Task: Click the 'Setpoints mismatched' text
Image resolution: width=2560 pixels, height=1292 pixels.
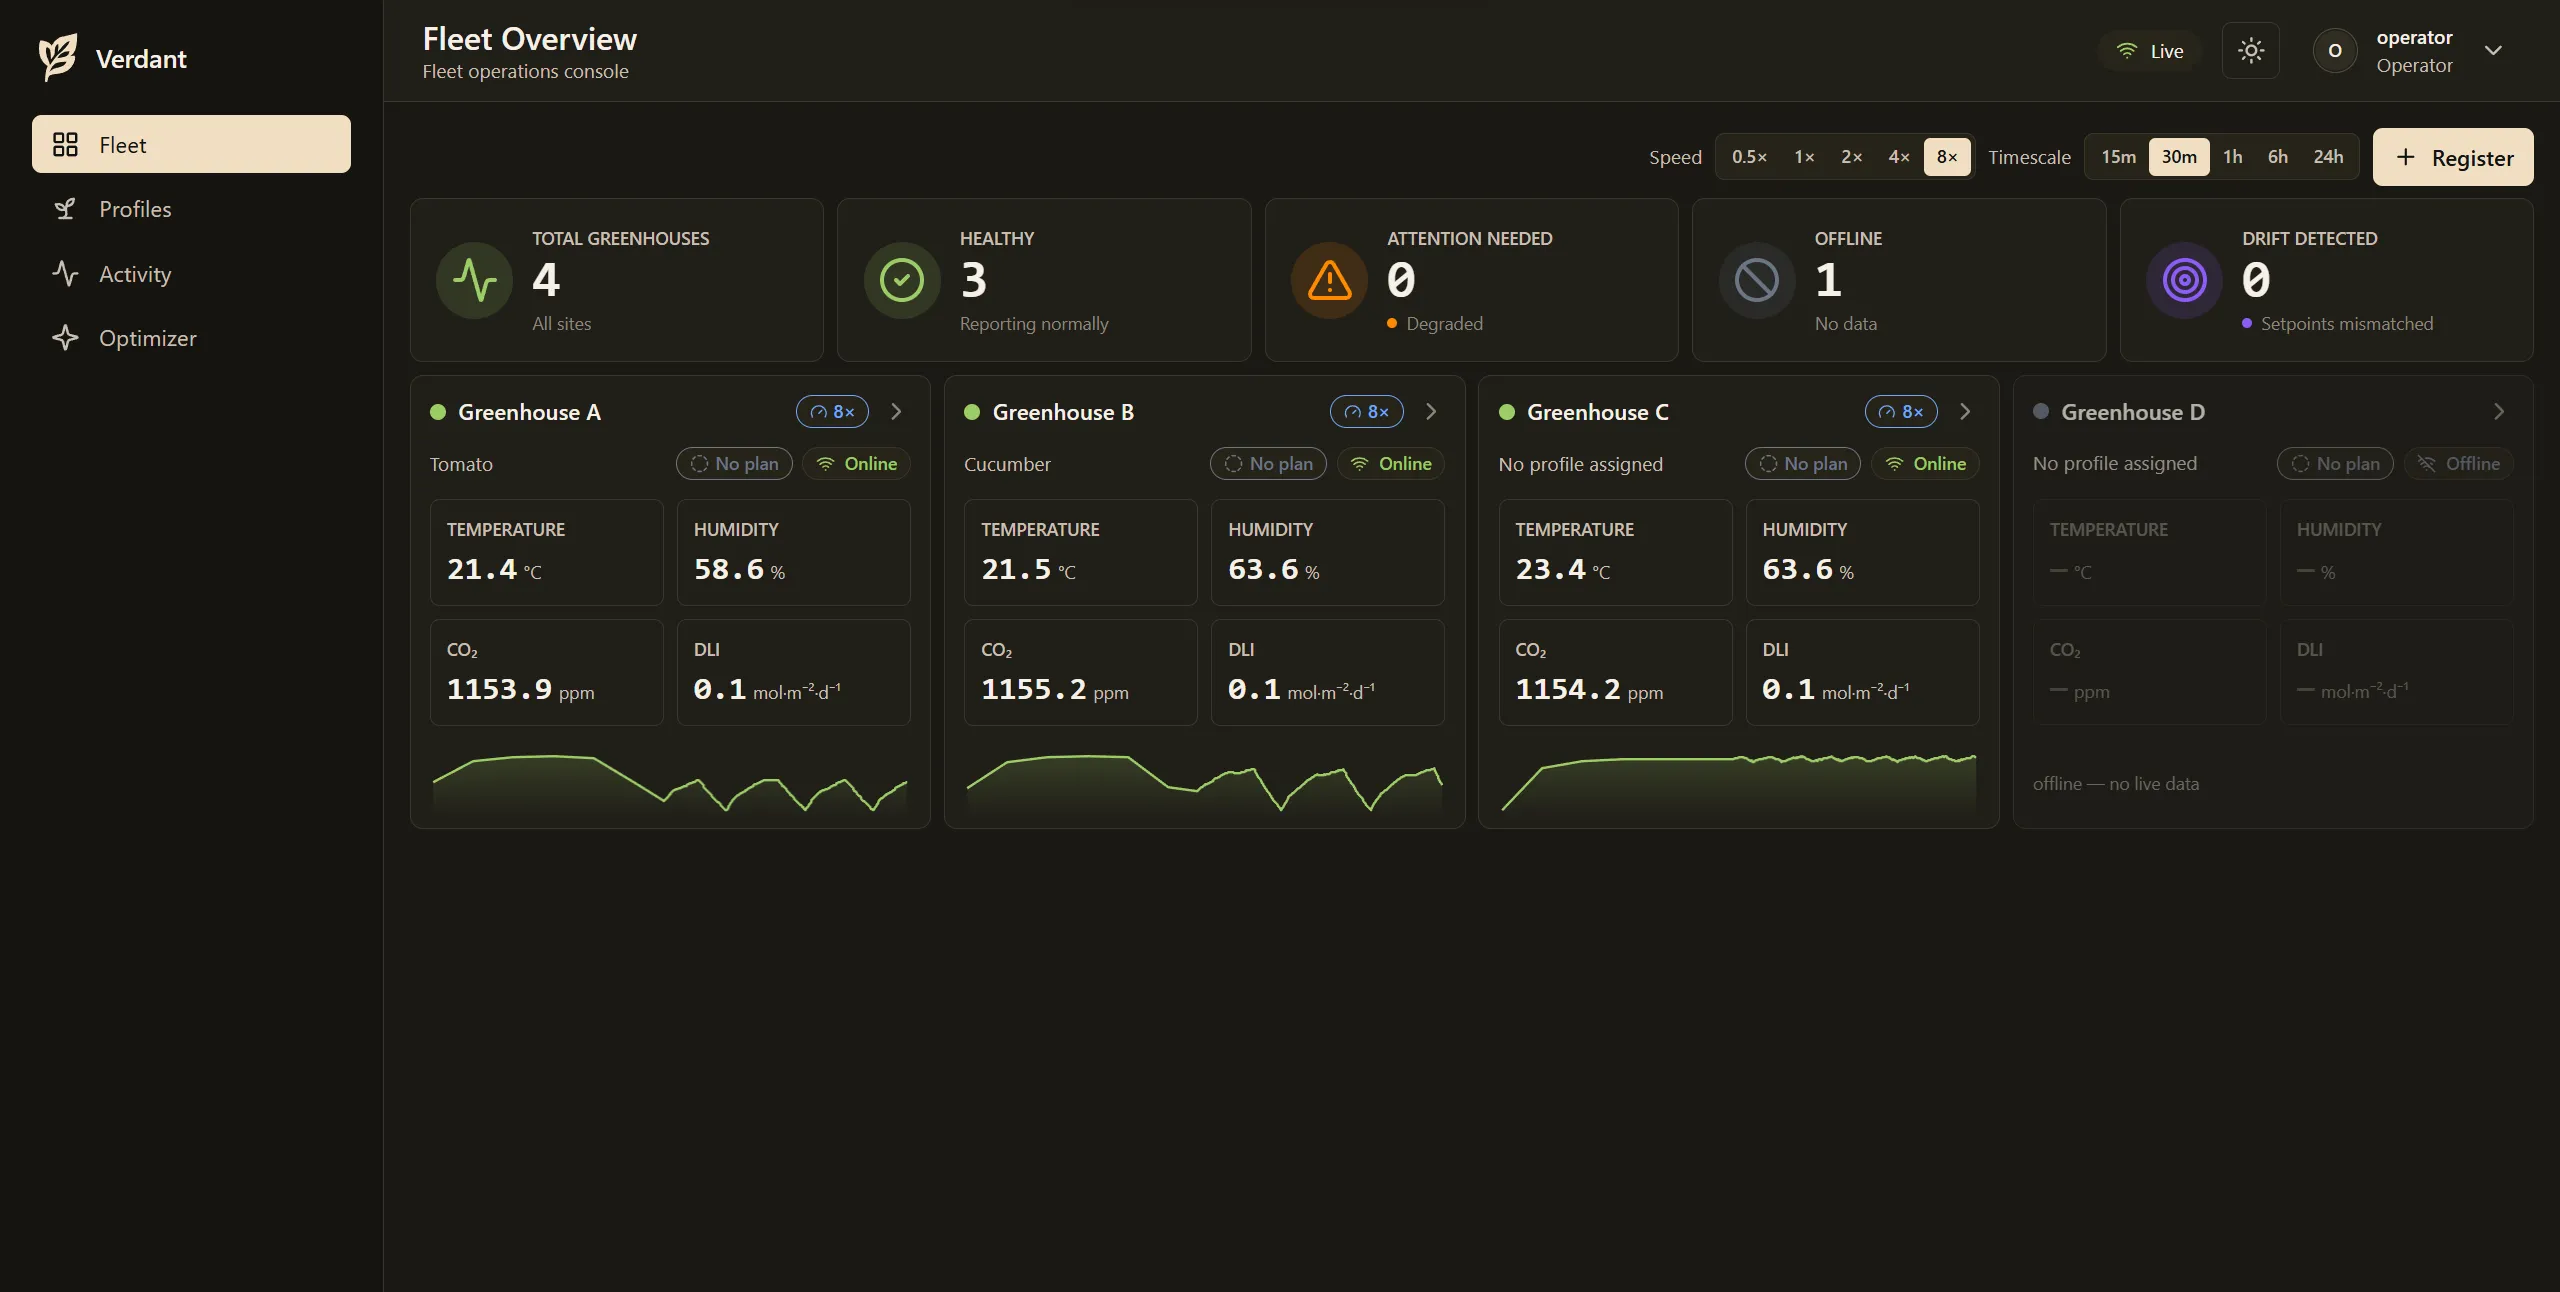Action: 2347,324
